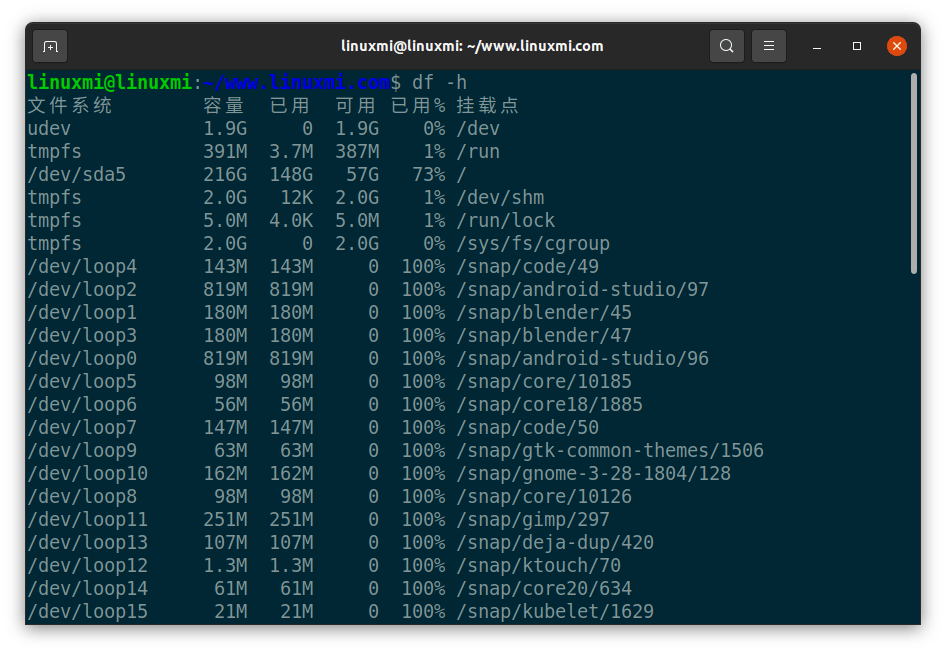Click the 73% usage value
Viewport: 946px width, 653px height.
(x=429, y=174)
